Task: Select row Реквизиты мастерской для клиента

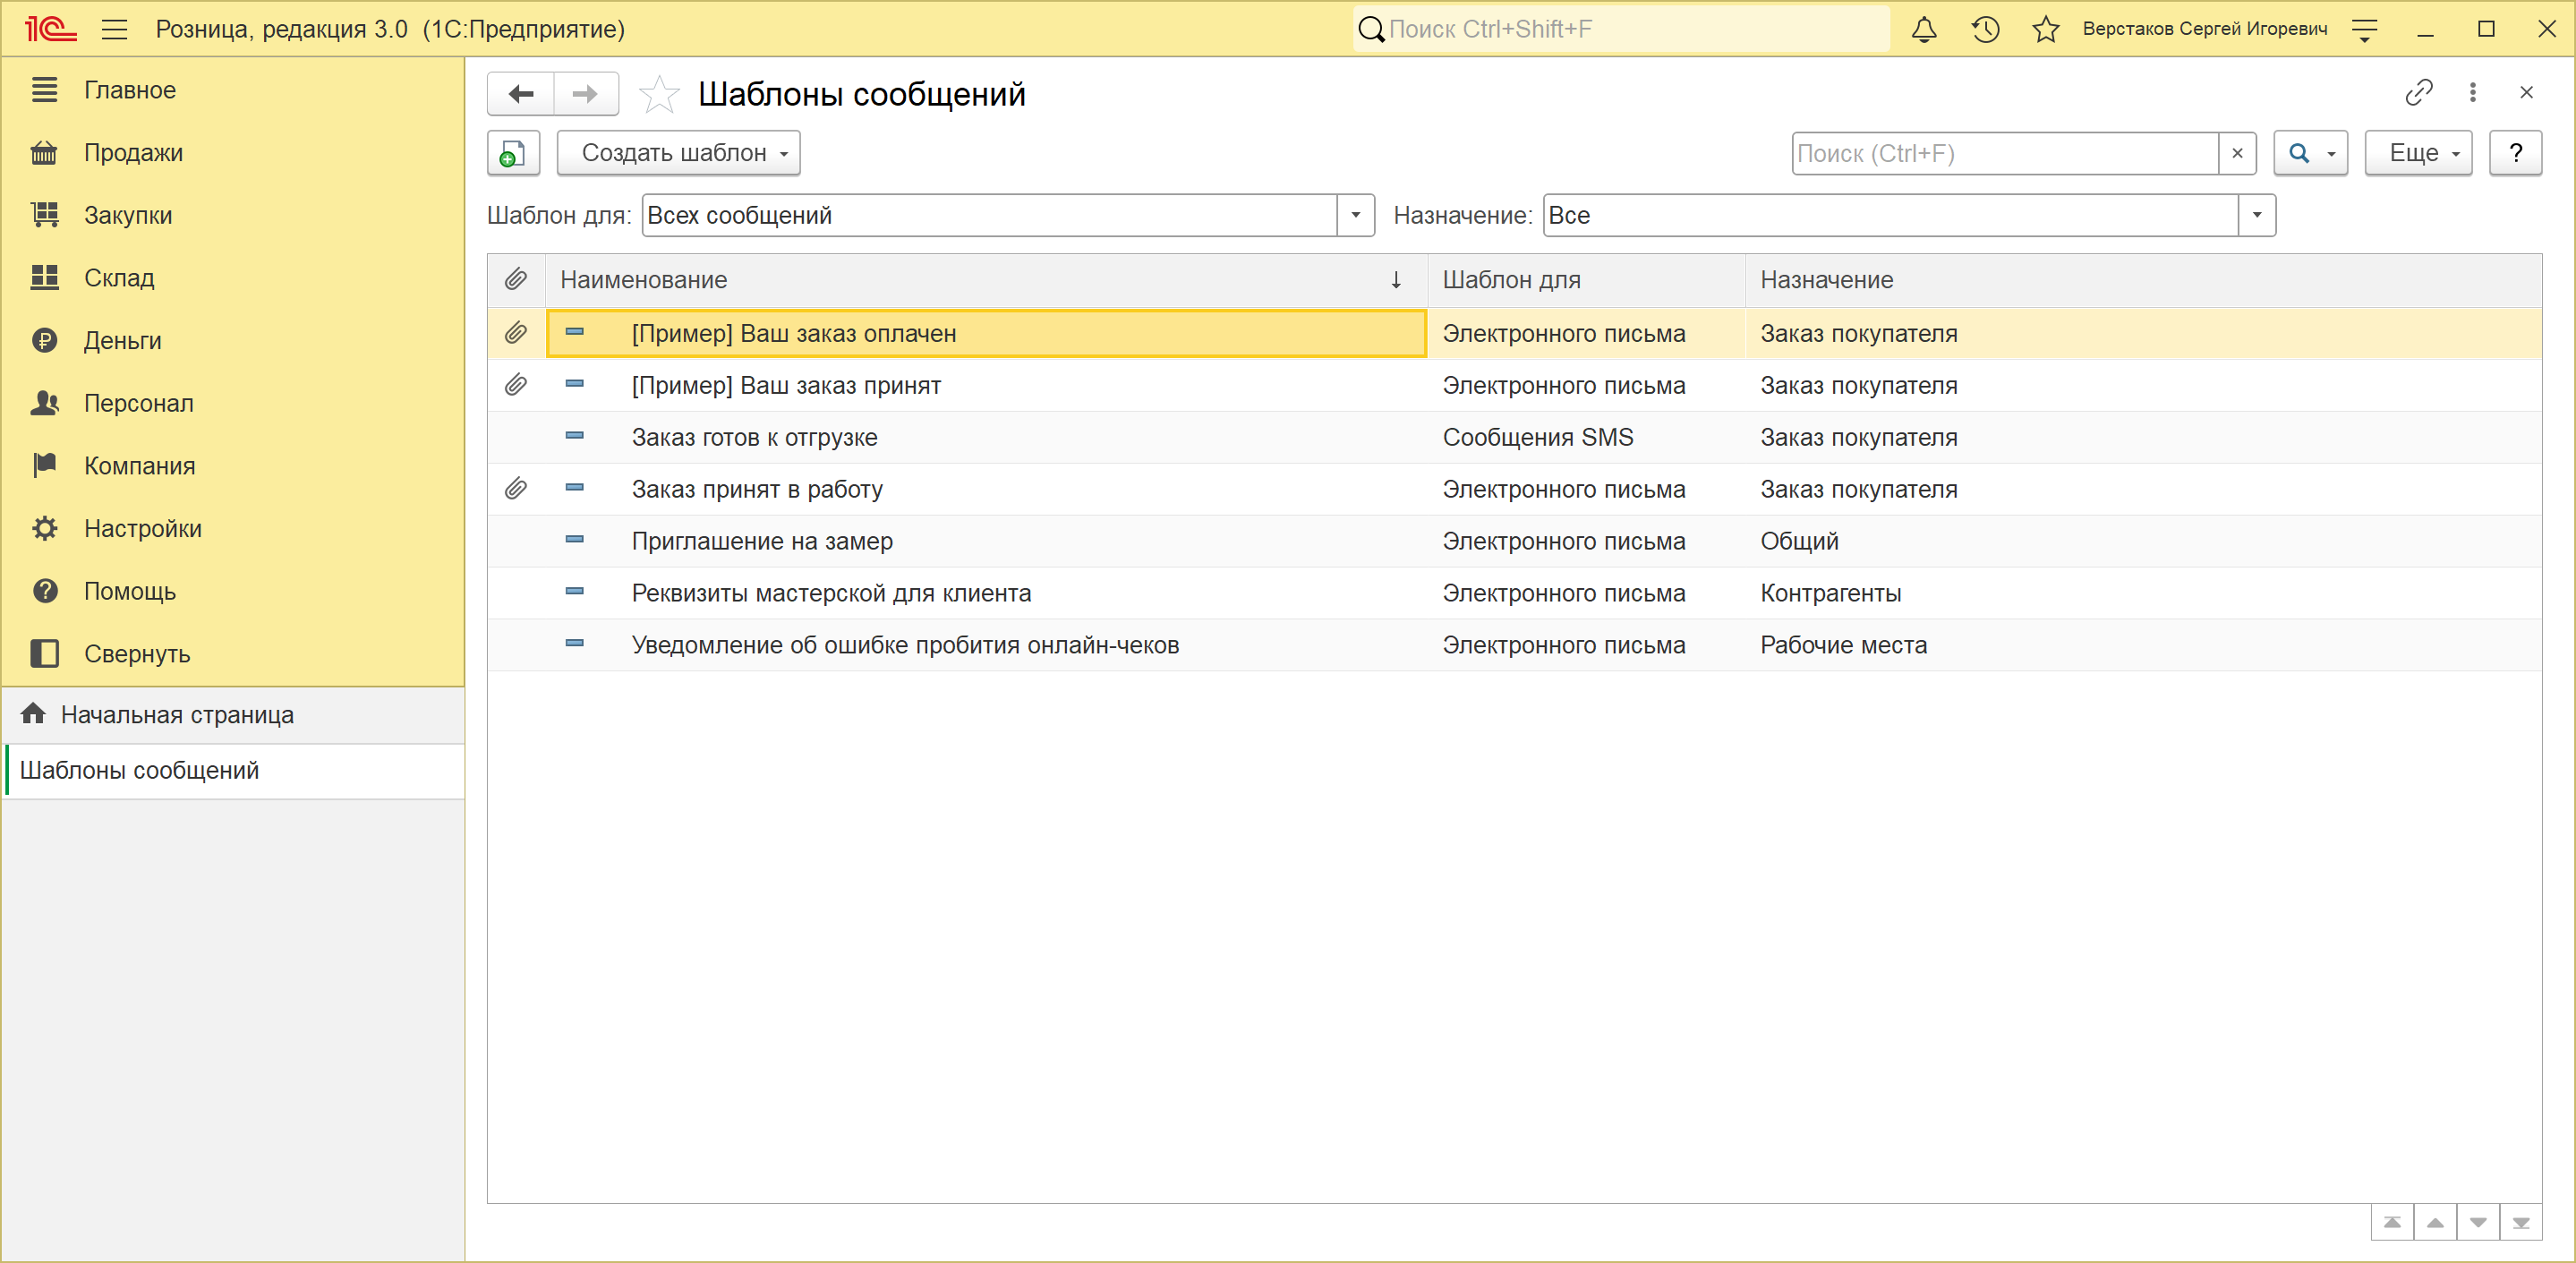Action: (1514, 593)
